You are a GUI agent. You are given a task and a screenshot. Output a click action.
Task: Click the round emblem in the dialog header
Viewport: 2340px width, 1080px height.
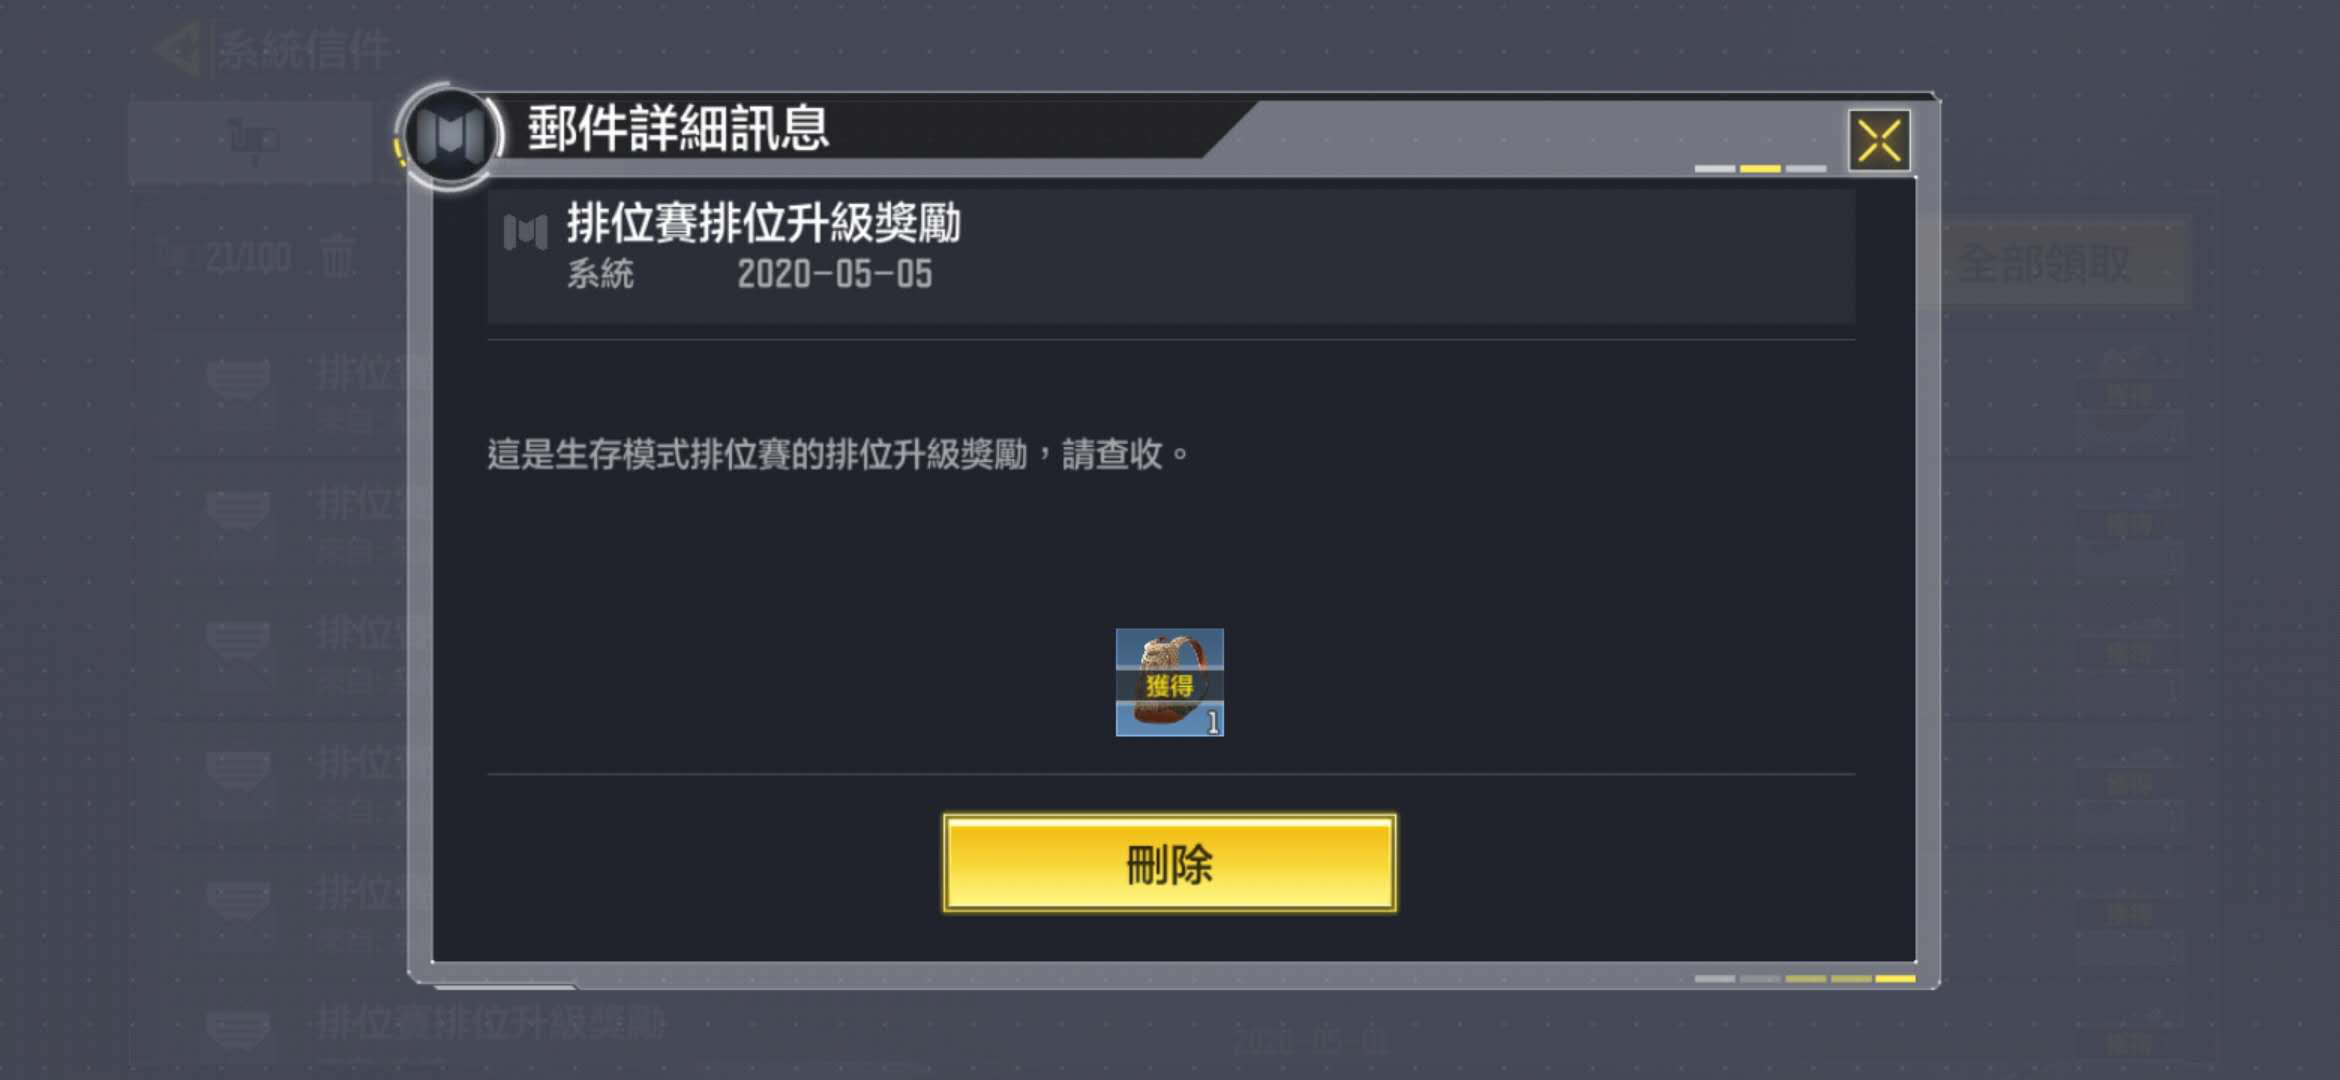[x=450, y=134]
